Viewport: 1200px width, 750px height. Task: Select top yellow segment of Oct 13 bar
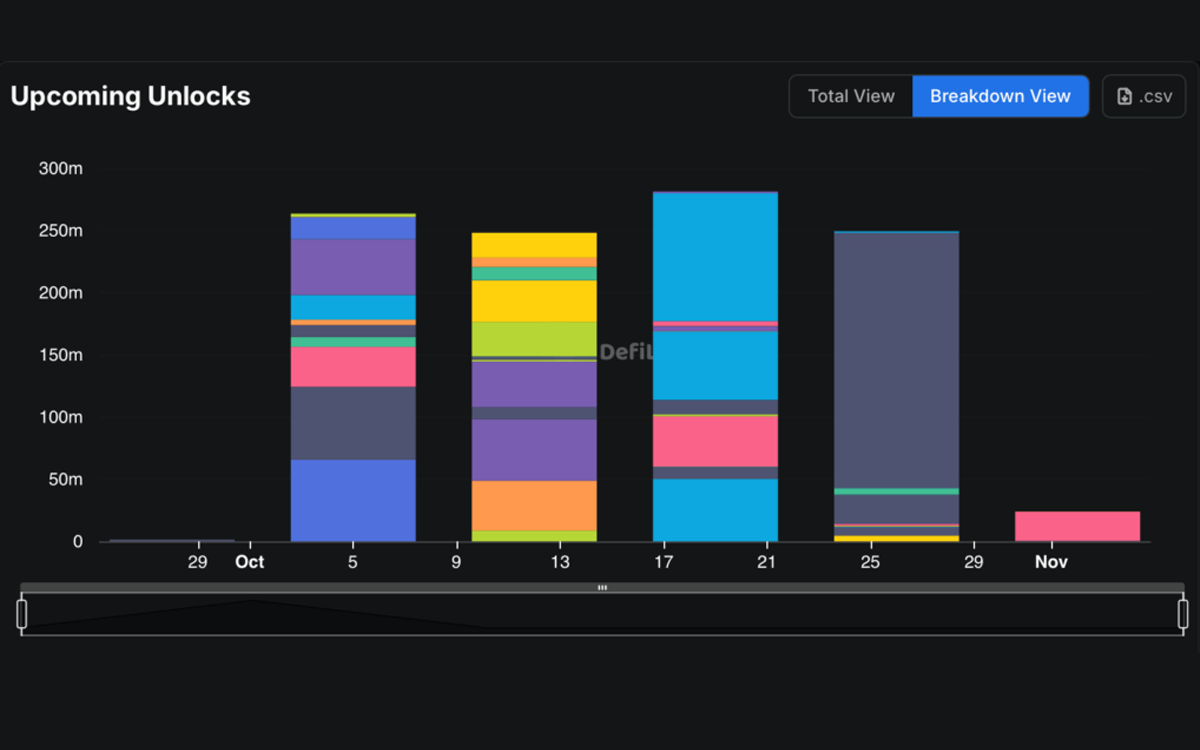pos(534,244)
